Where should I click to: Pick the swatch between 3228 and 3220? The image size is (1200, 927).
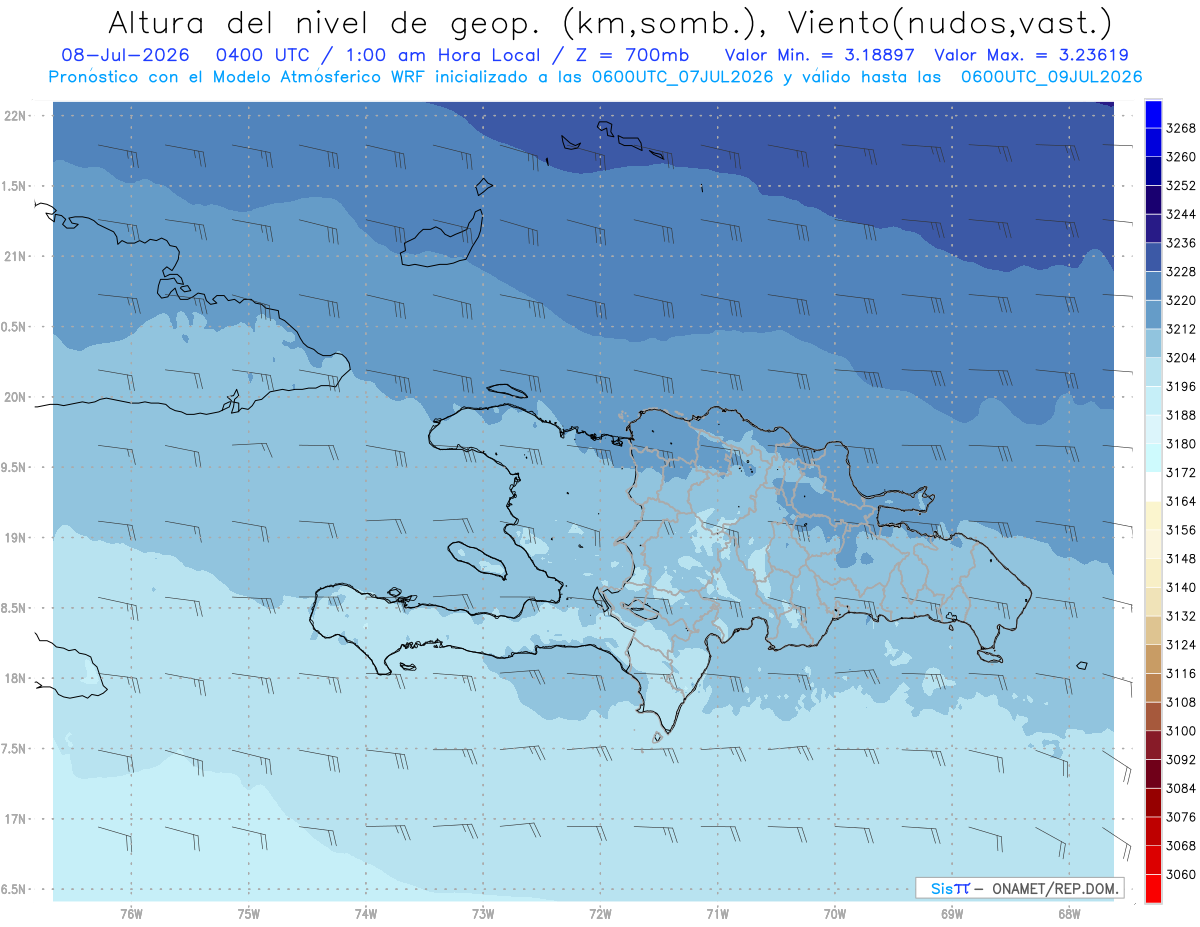coord(1153,286)
